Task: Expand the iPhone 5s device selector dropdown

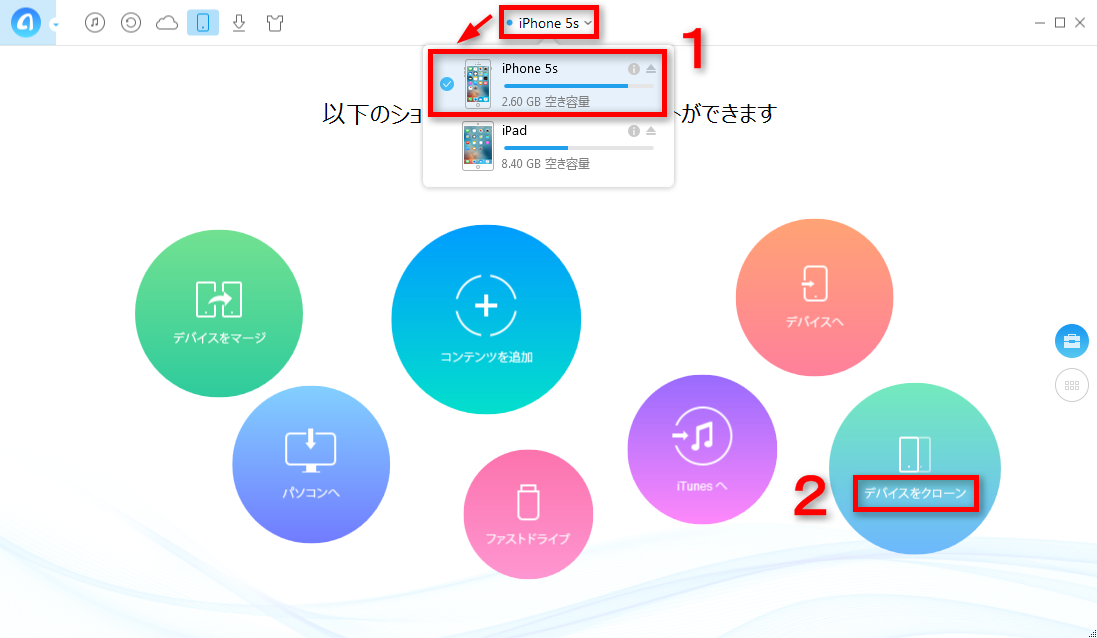Action: click(549, 23)
